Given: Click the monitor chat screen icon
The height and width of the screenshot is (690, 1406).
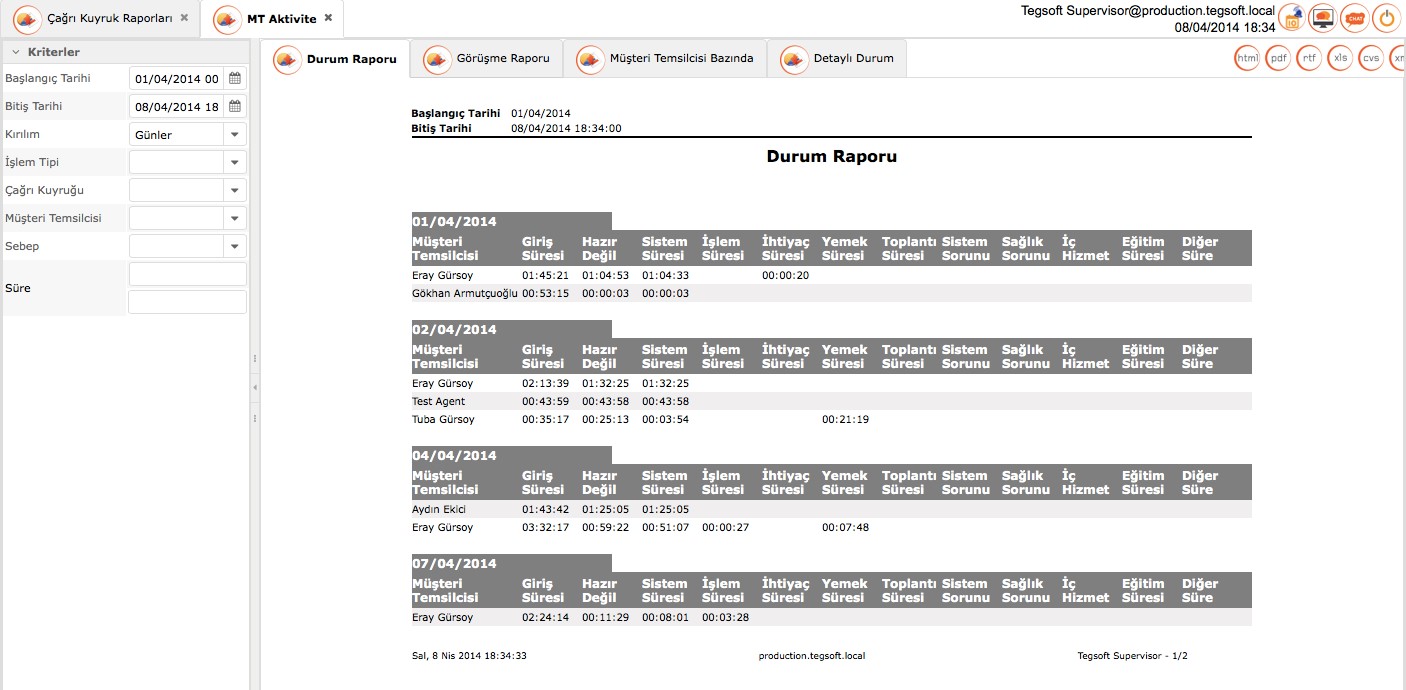Looking at the screenshot, I should (1324, 17).
